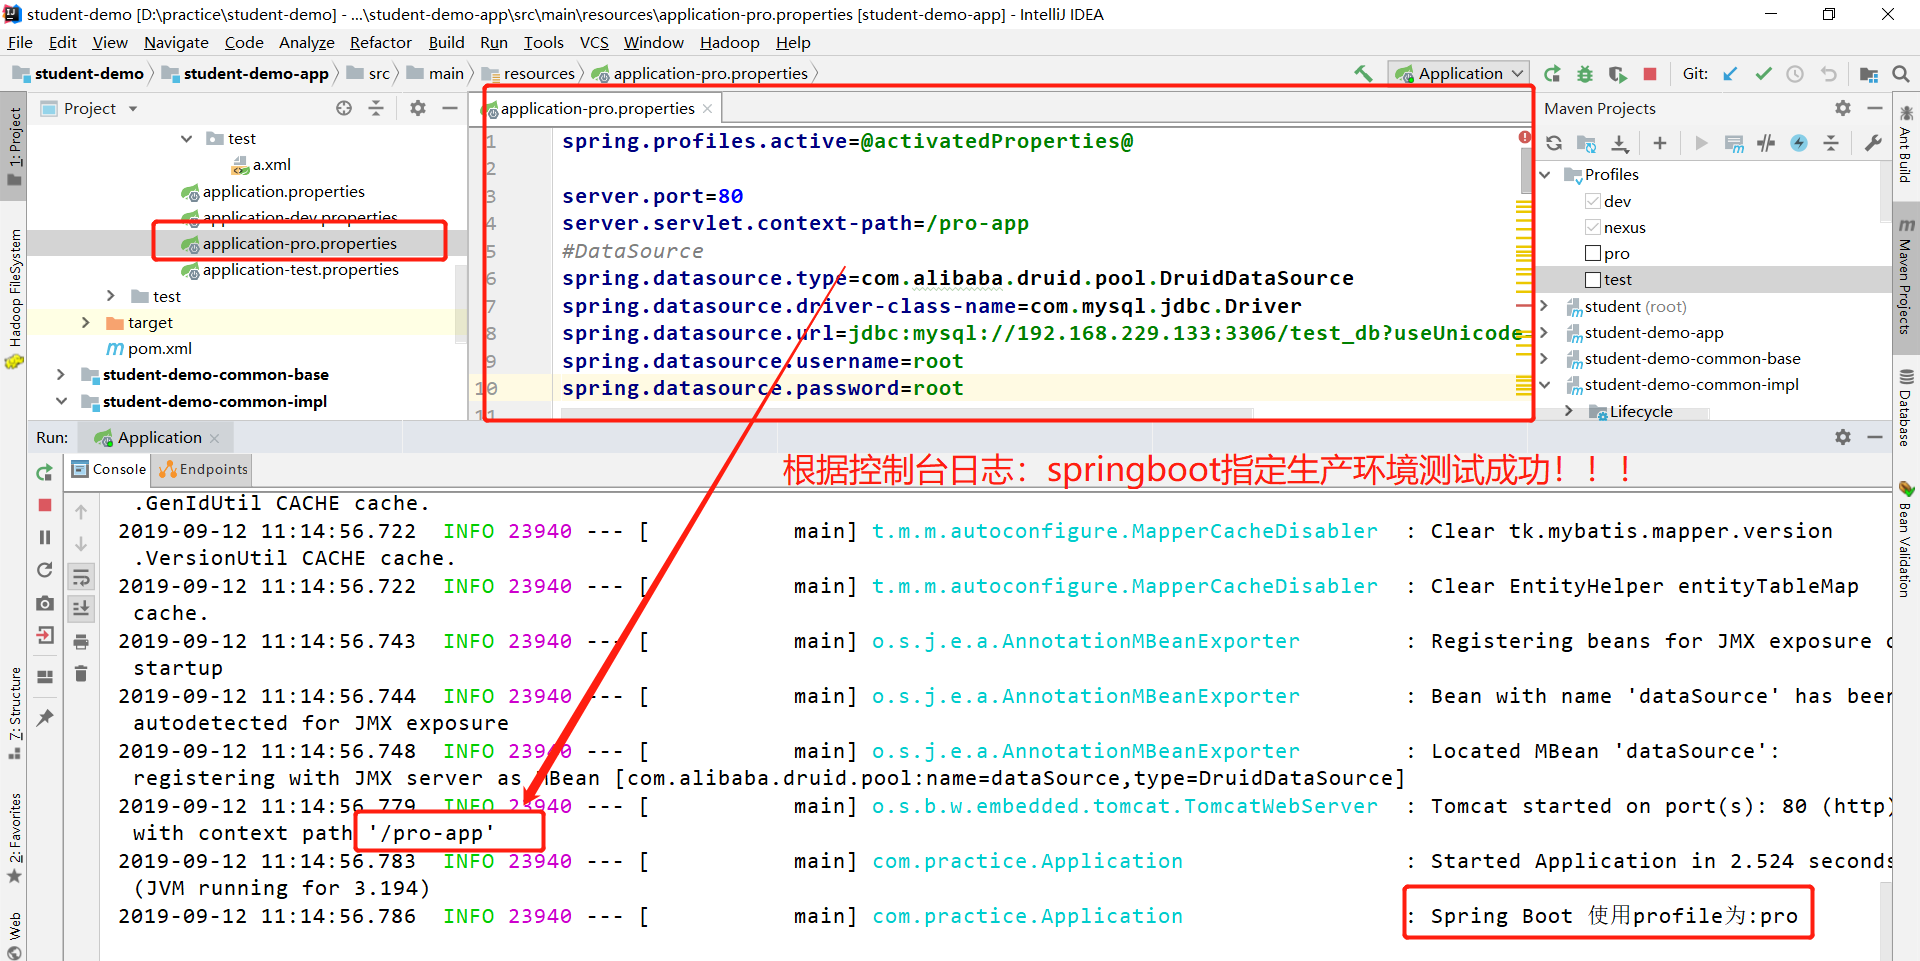This screenshot has width=1920, height=961.
Task: Print the console output
Action: [81, 641]
